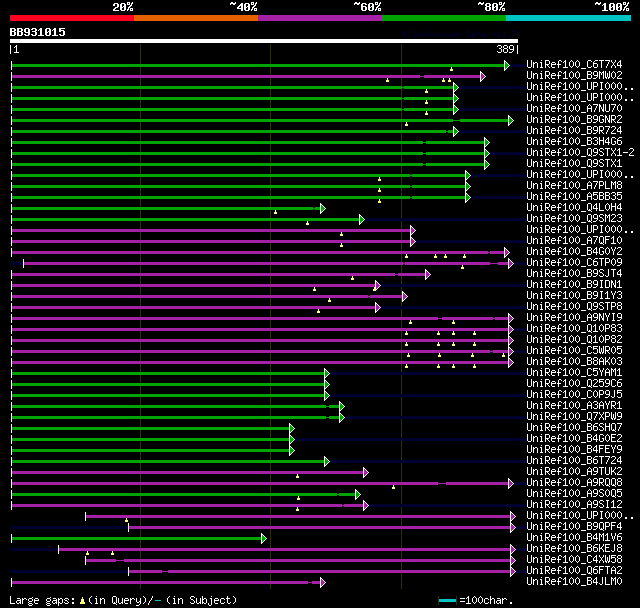Screen dimensions: 640x608
Task: Click the orange ~40% identity legend segment
Action: click(x=196, y=18)
